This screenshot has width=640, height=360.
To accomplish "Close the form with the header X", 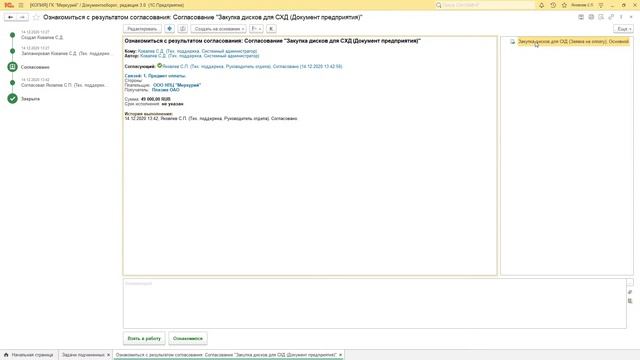I will [631, 17].
